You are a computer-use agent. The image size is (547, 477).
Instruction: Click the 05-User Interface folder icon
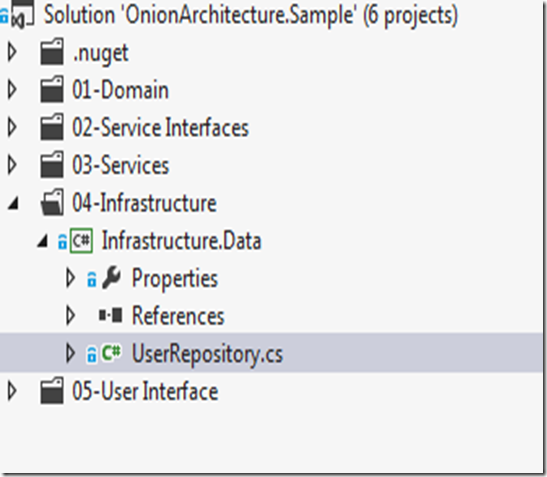pos(52,391)
